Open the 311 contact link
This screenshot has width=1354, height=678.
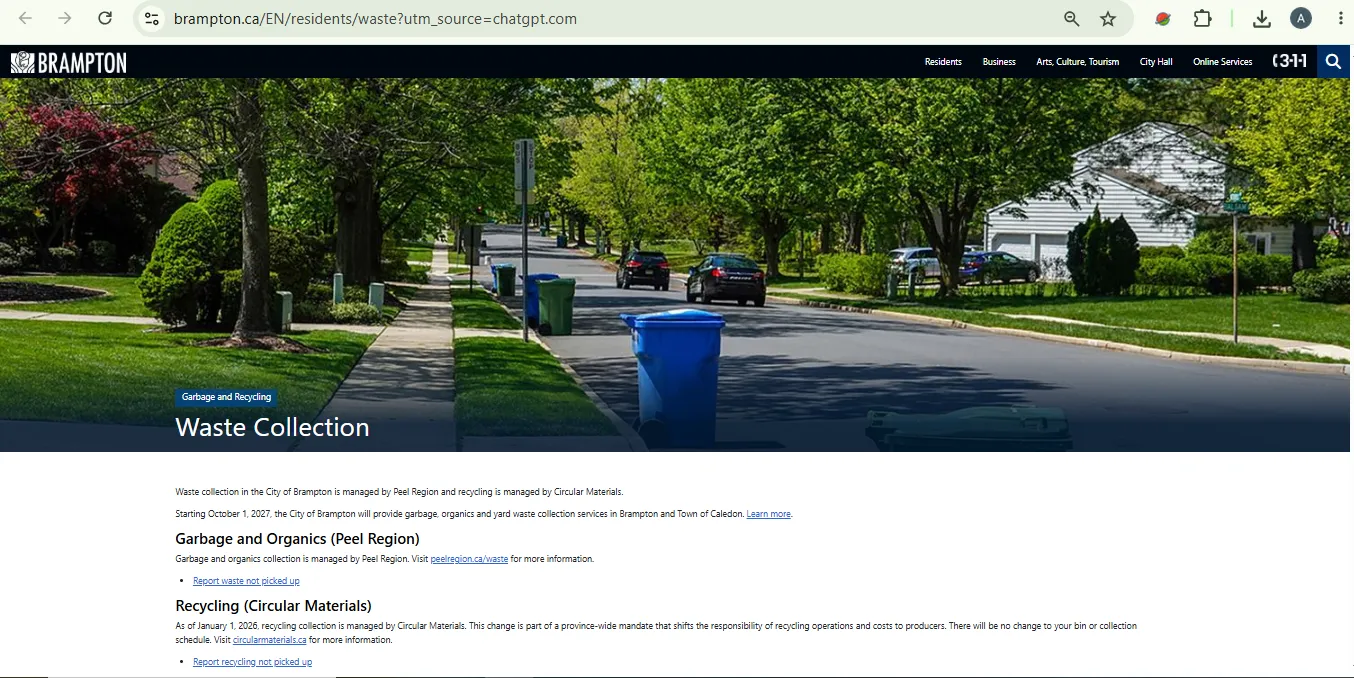click(1290, 61)
